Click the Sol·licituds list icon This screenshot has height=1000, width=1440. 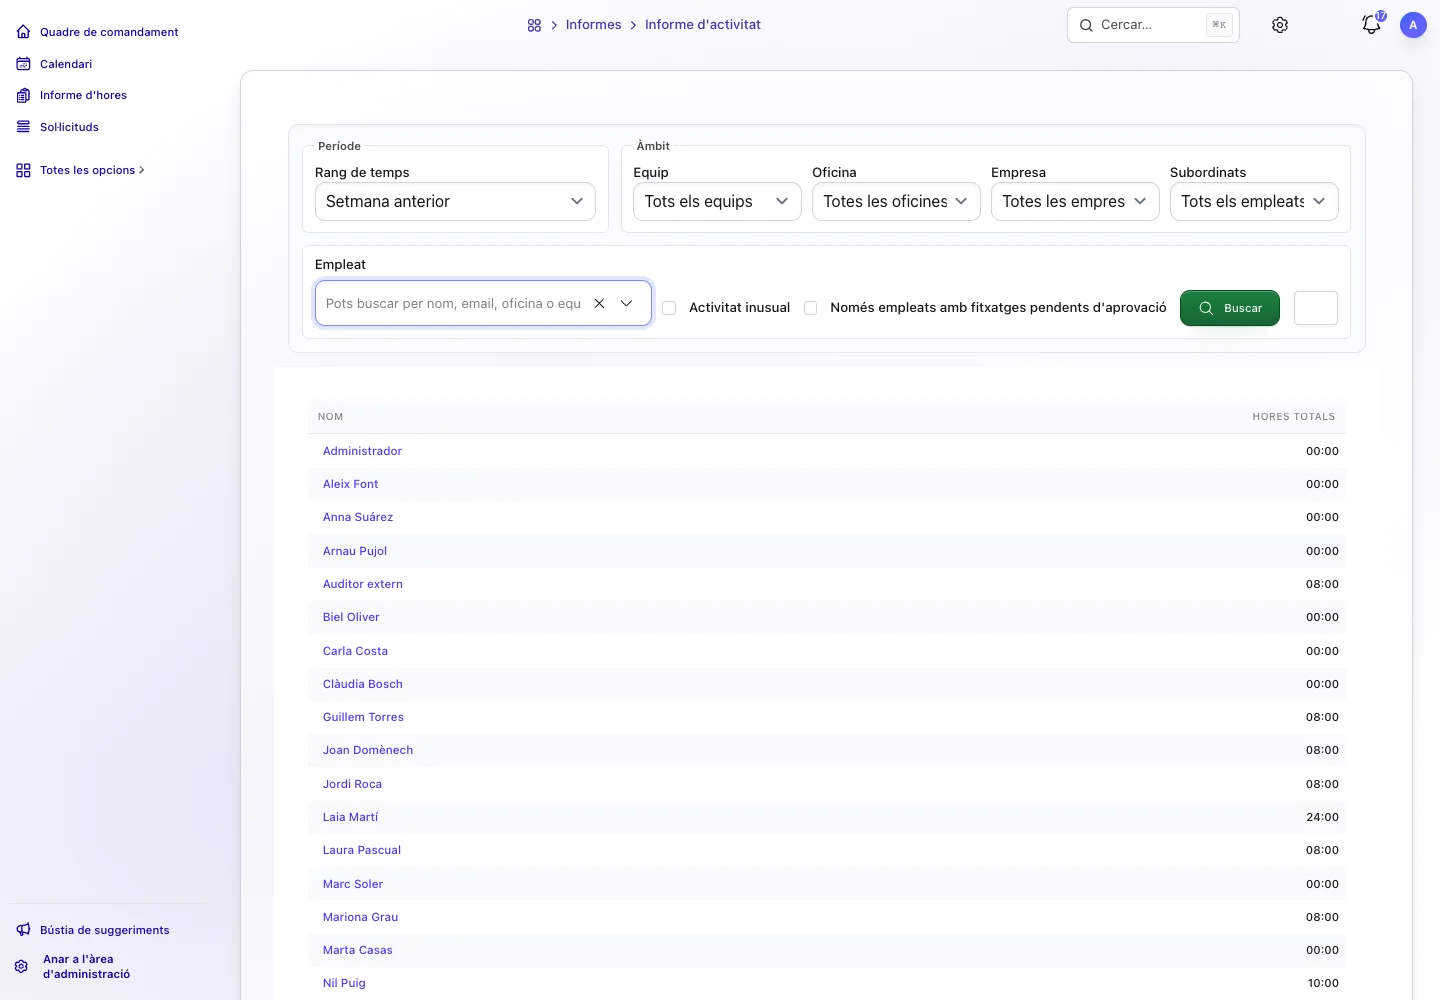click(23, 127)
